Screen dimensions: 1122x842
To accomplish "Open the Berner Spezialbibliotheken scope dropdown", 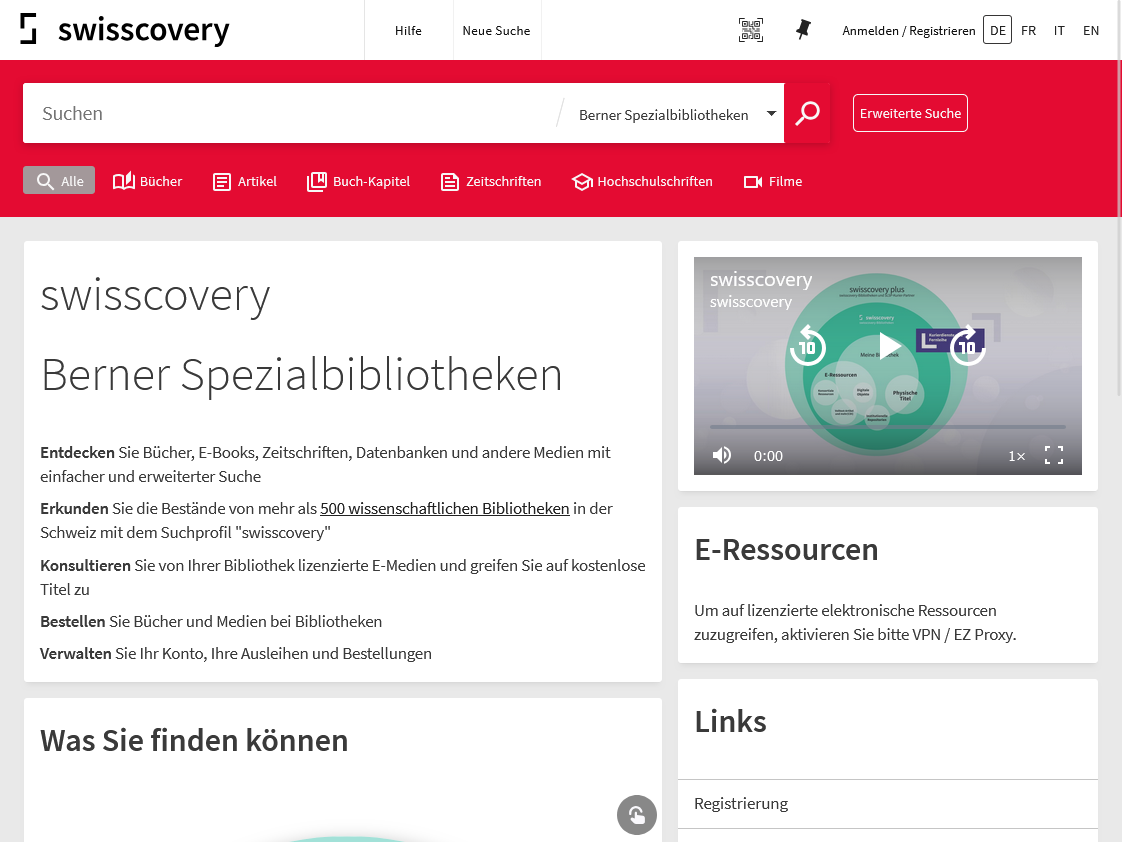I will coord(771,114).
